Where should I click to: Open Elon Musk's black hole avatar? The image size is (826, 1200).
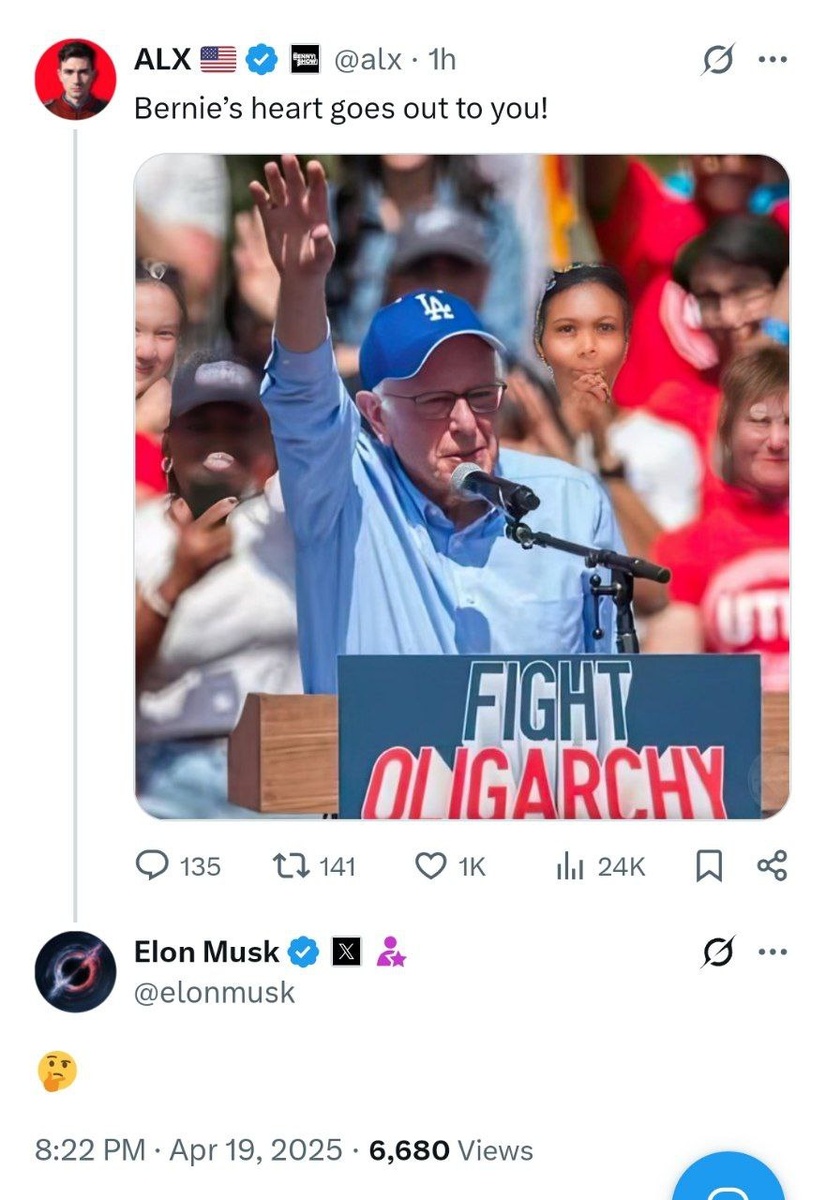(75, 972)
